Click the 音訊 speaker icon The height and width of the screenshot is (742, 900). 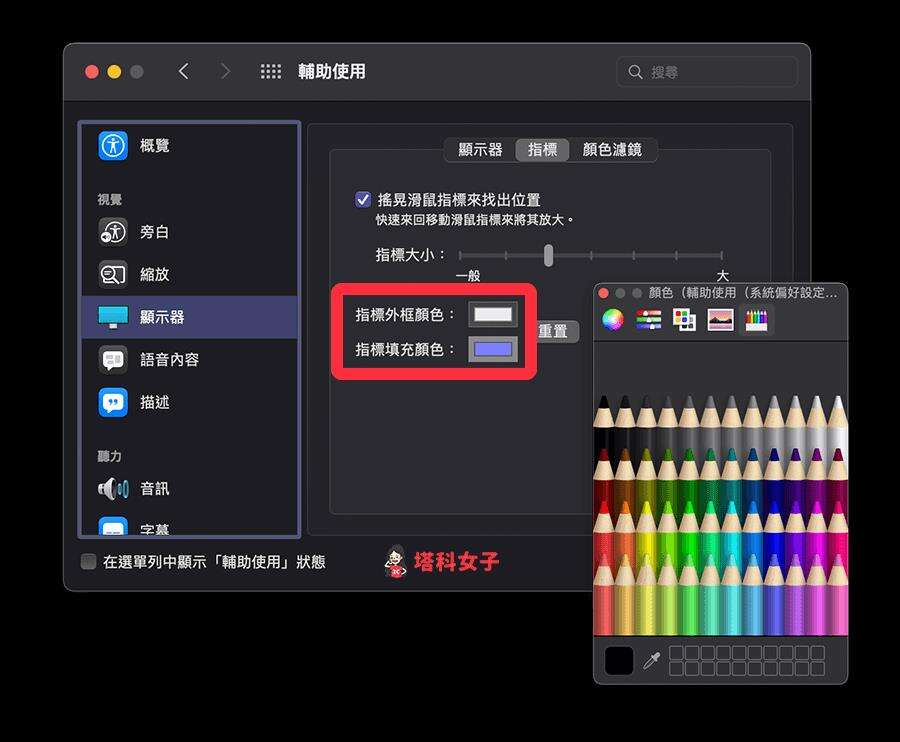113,488
